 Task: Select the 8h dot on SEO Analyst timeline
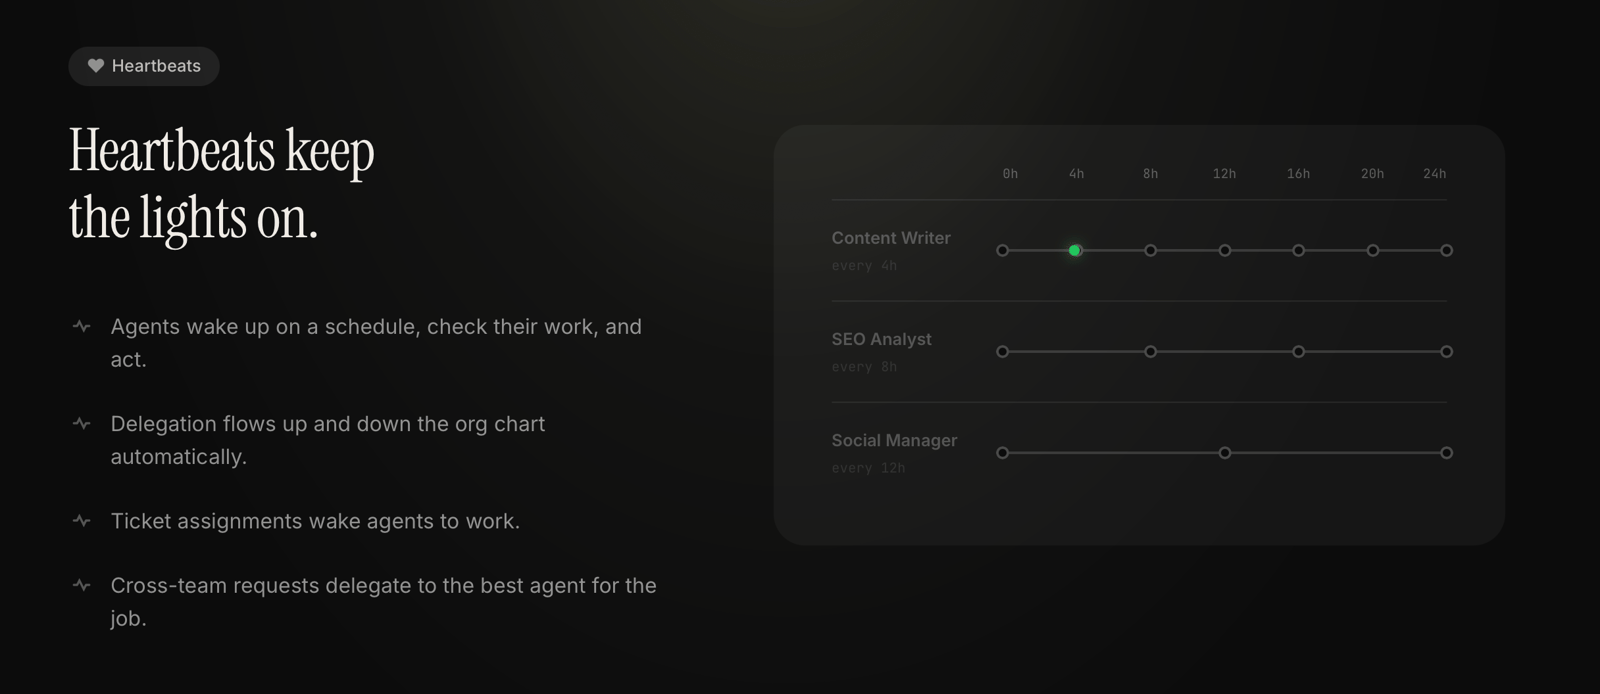[x=1151, y=352]
